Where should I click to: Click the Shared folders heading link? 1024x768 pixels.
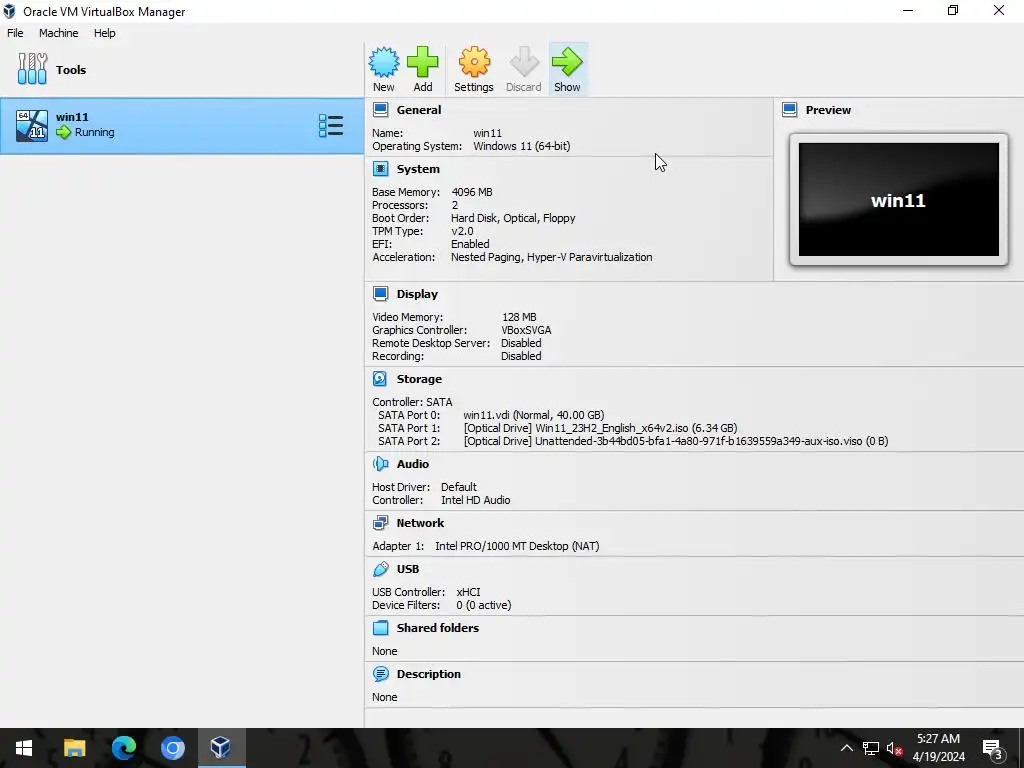(438, 628)
